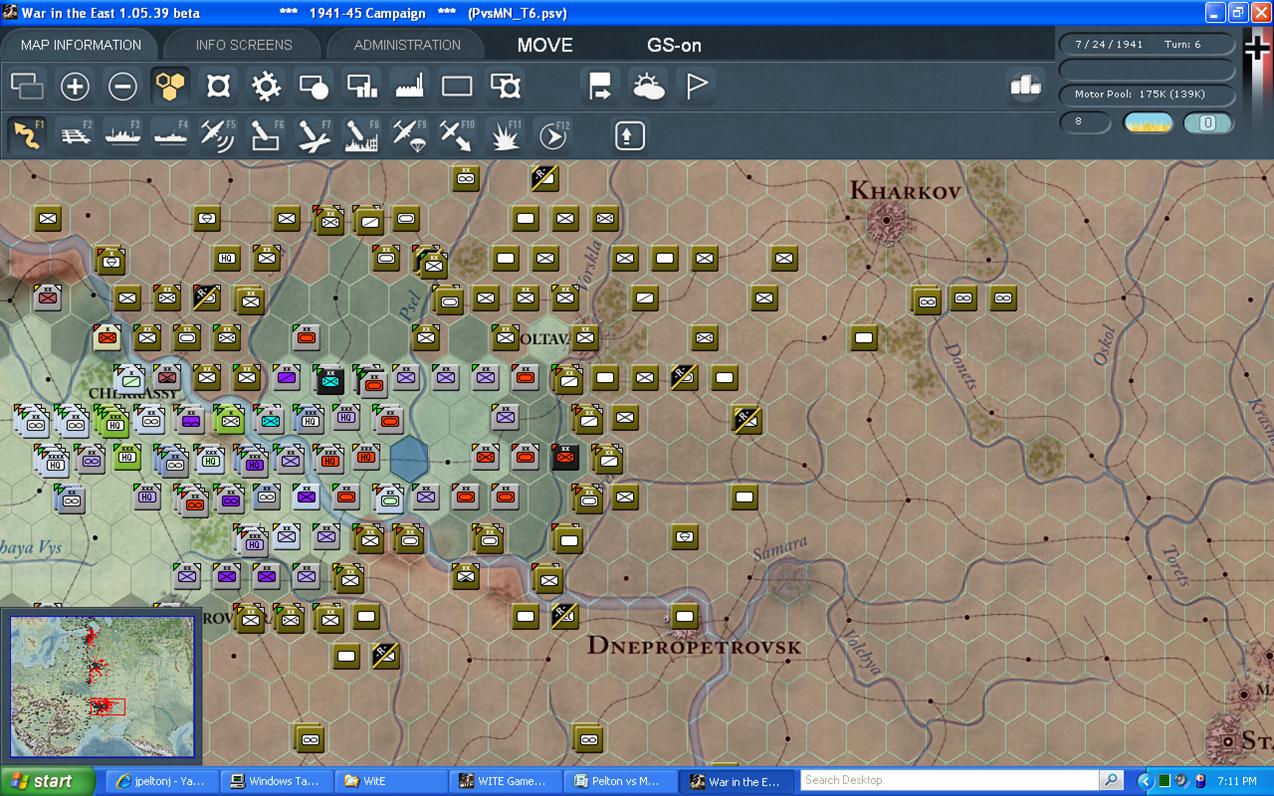This screenshot has width=1274, height=796.
Task: Select F11 explosion attack mode icon
Action: pos(506,135)
